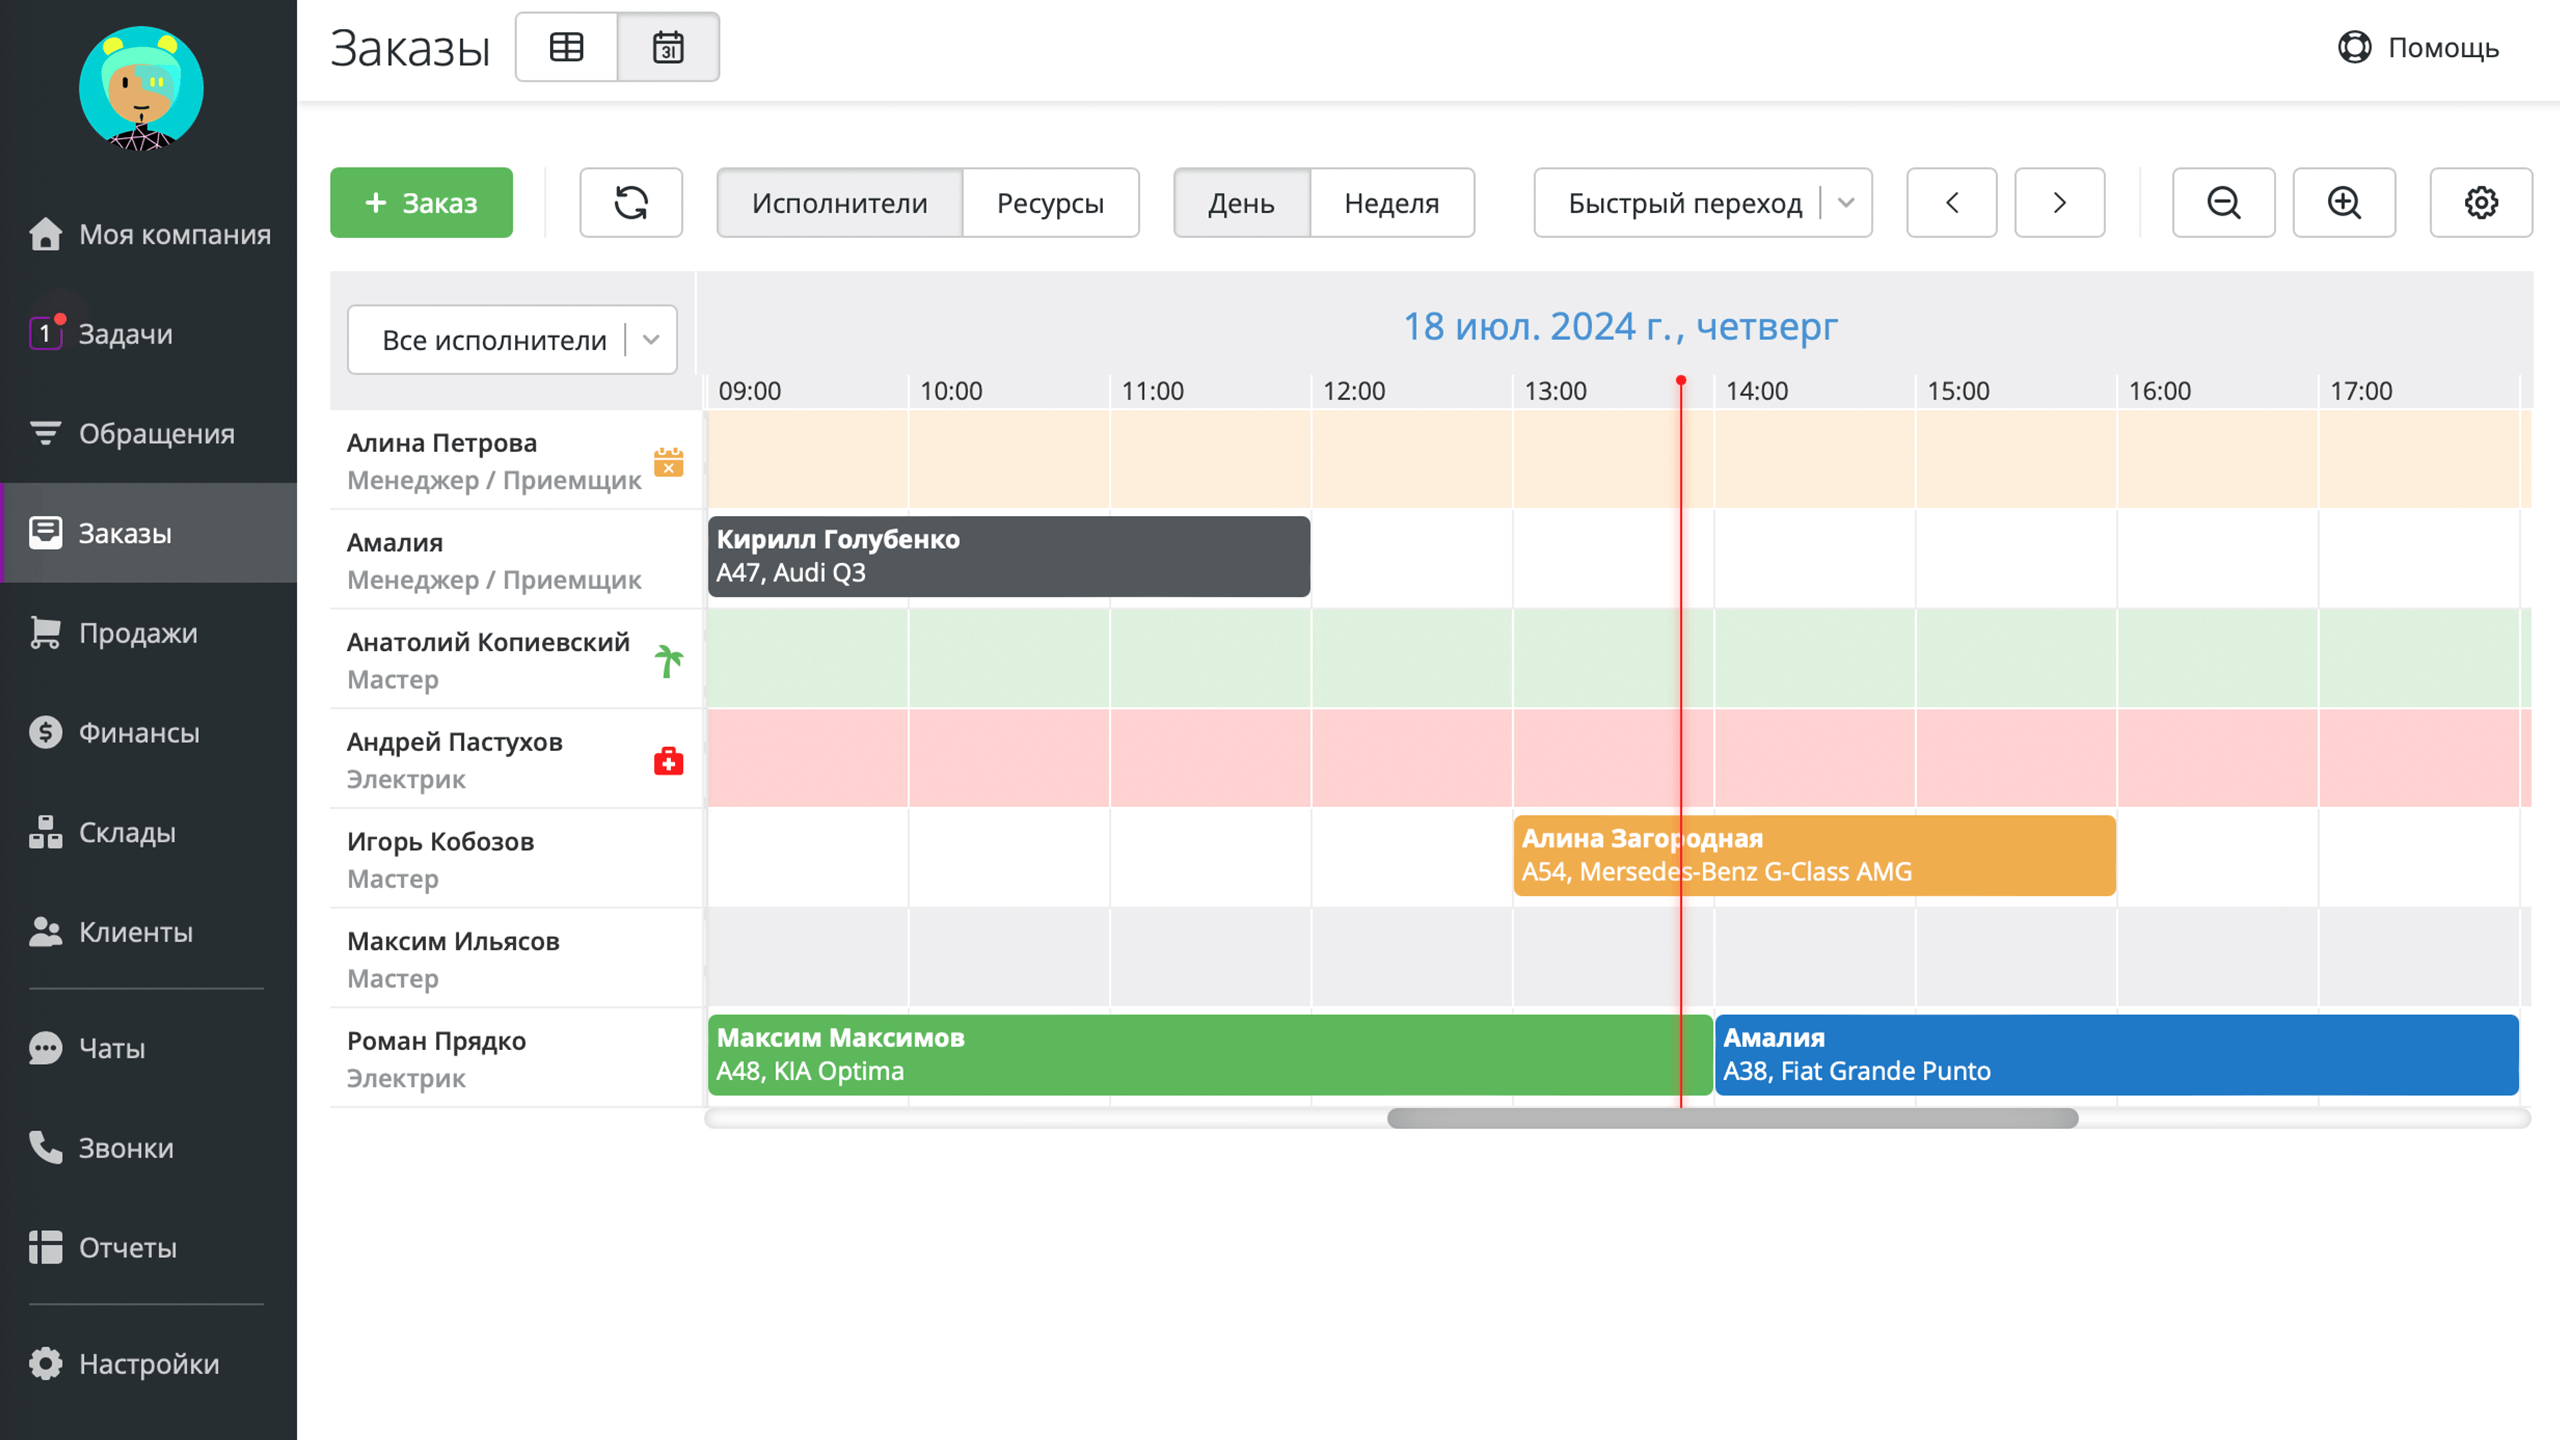This screenshot has height=1440, width=2560.
Task: Zoom out the timeline
Action: [2223, 203]
